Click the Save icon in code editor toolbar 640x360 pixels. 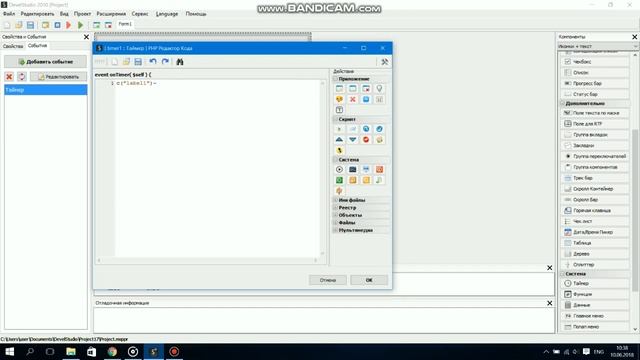[138, 62]
